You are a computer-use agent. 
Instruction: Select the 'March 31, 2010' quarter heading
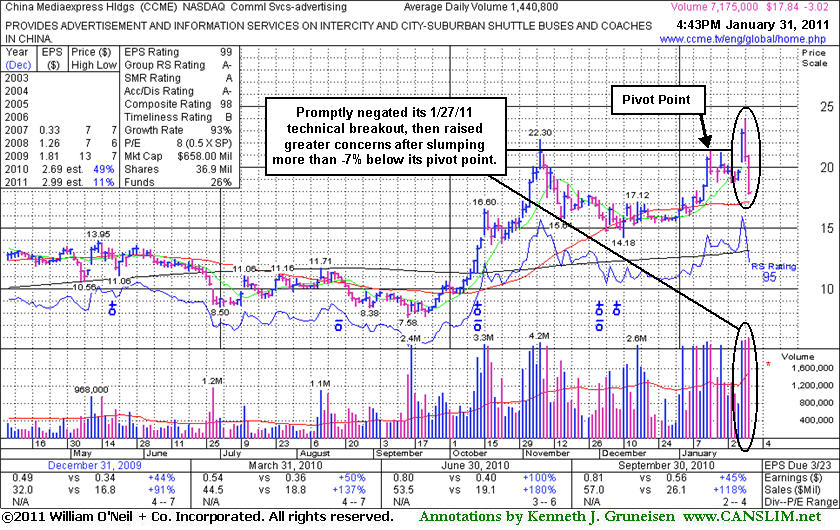pyautogui.click(x=286, y=465)
